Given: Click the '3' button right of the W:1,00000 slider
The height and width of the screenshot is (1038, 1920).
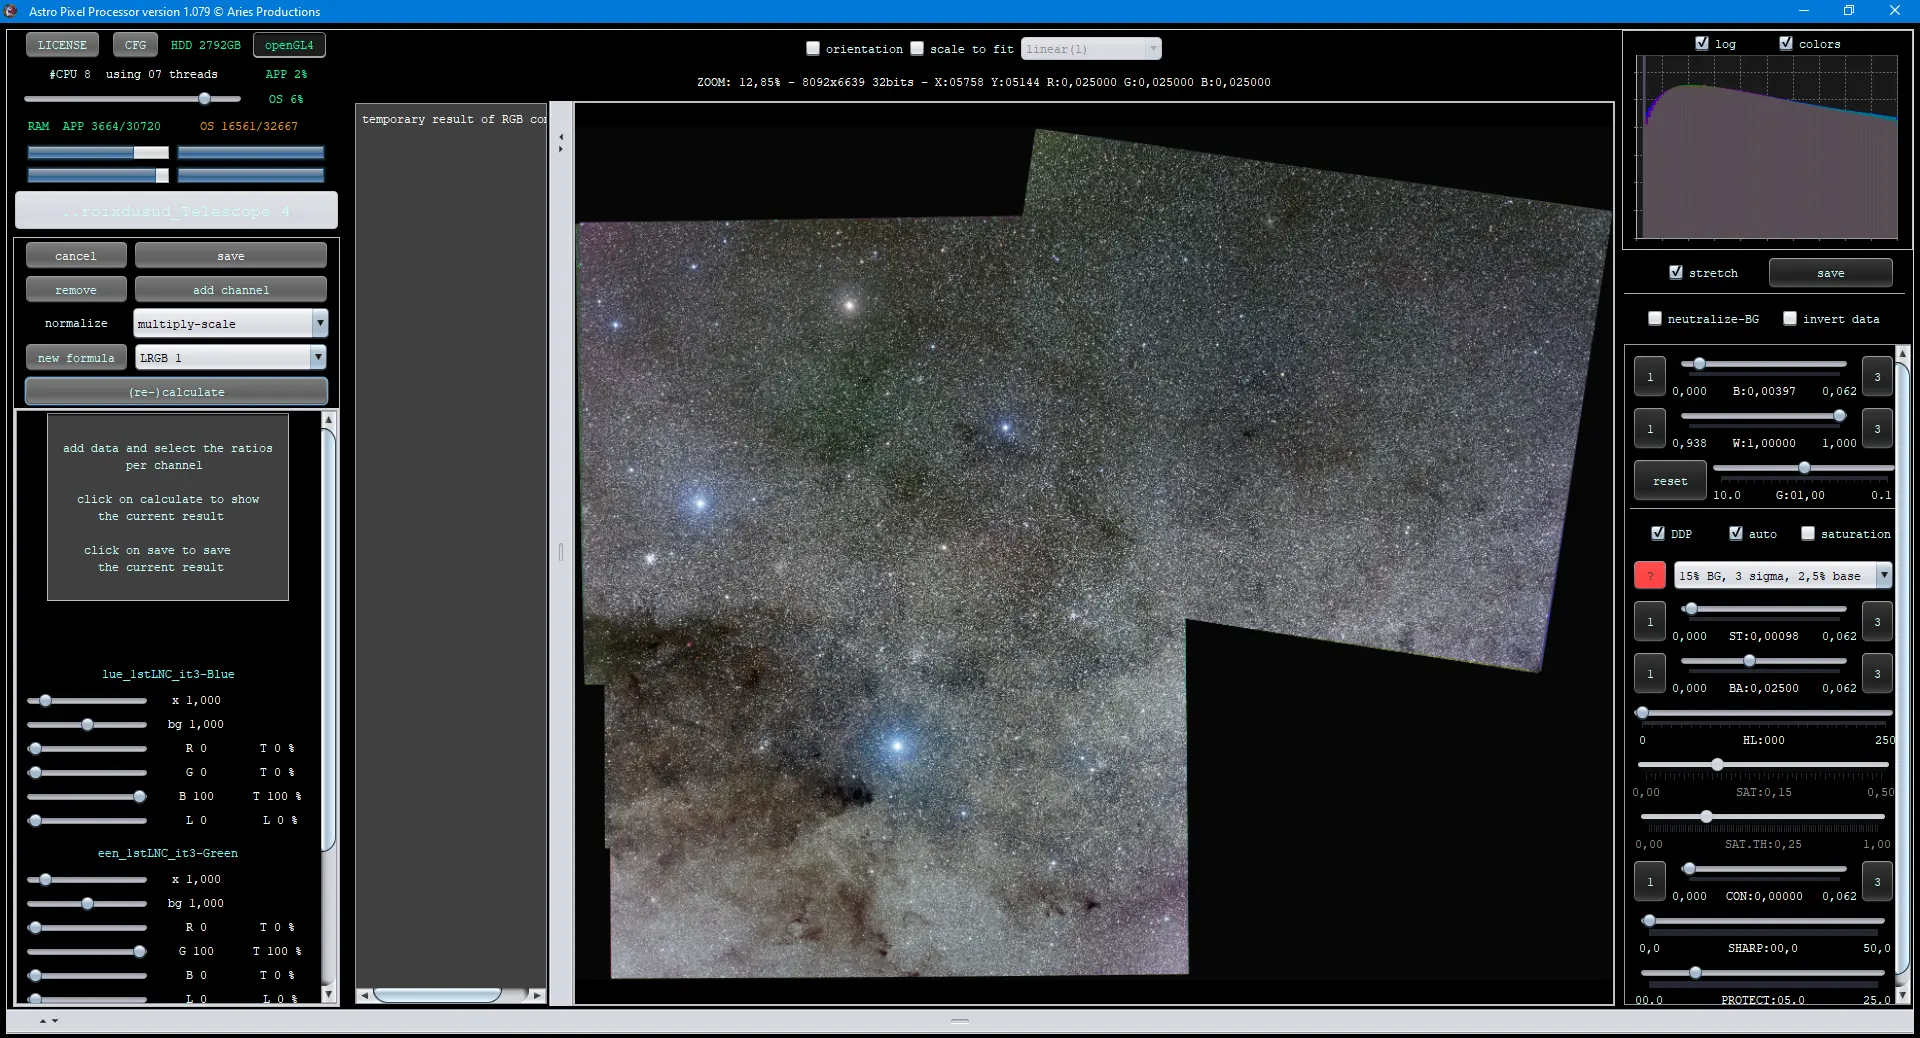Looking at the screenshot, I should [1877, 429].
